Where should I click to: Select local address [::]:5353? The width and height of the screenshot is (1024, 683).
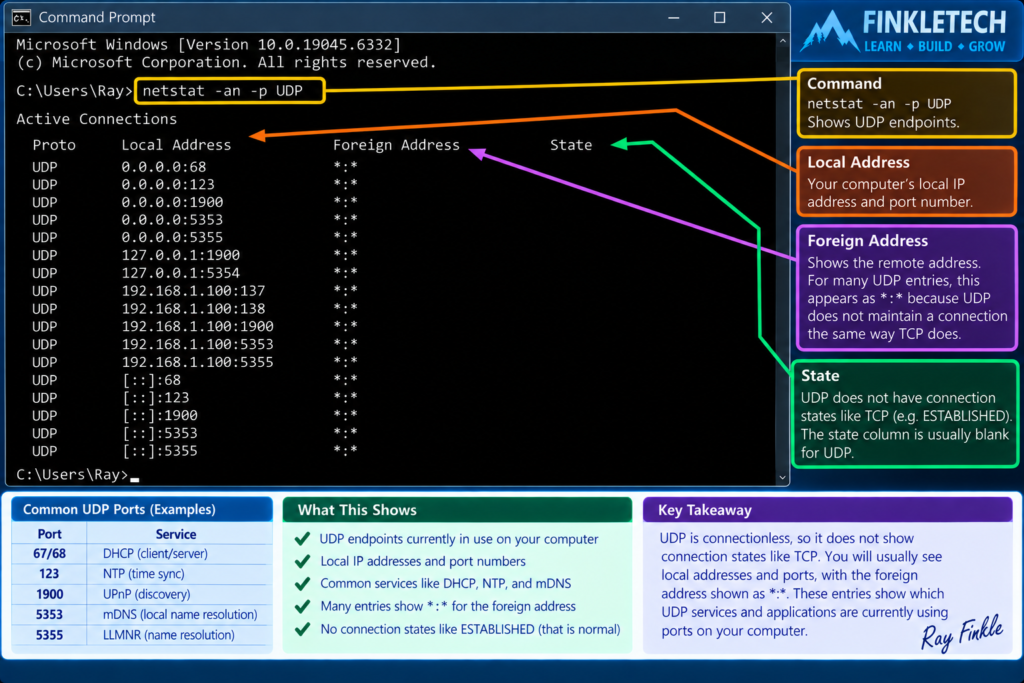click(x=160, y=434)
